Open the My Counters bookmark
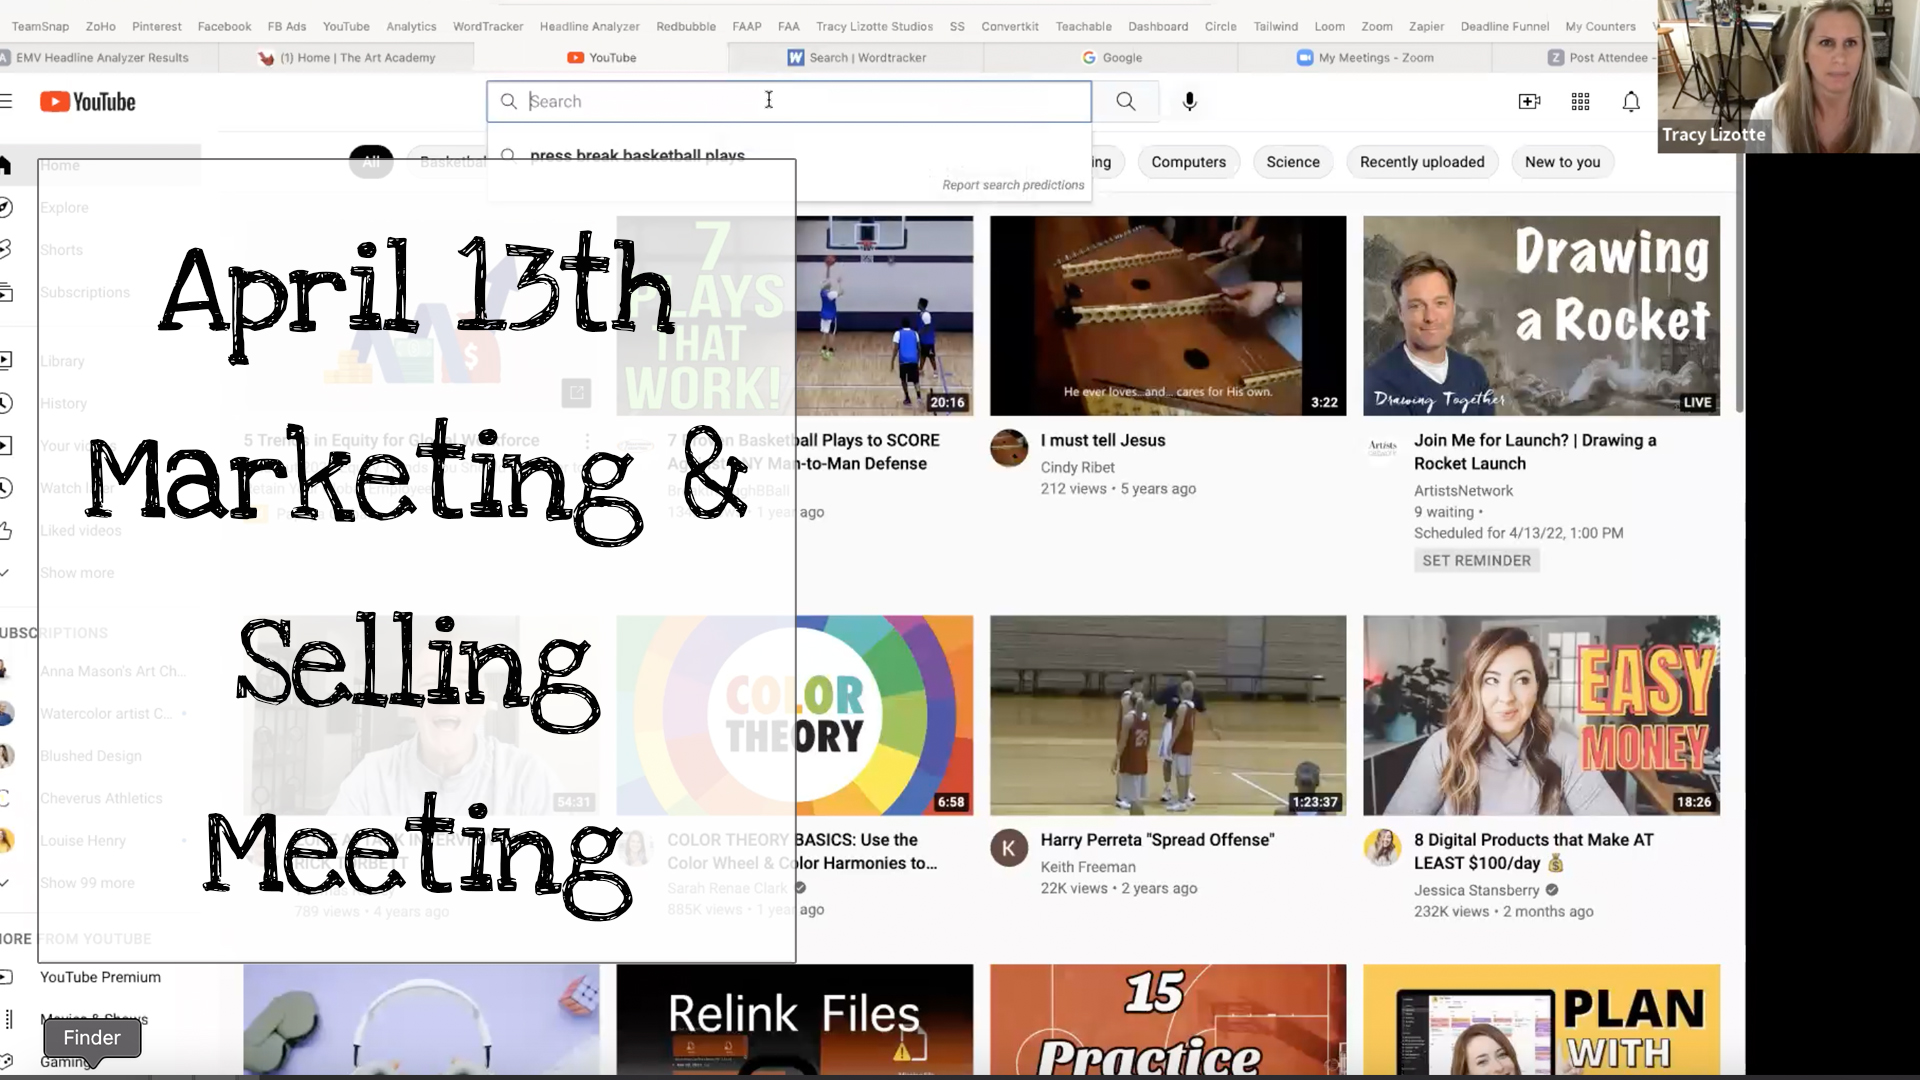The image size is (1920, 1080). click(x=1600, y=26)
